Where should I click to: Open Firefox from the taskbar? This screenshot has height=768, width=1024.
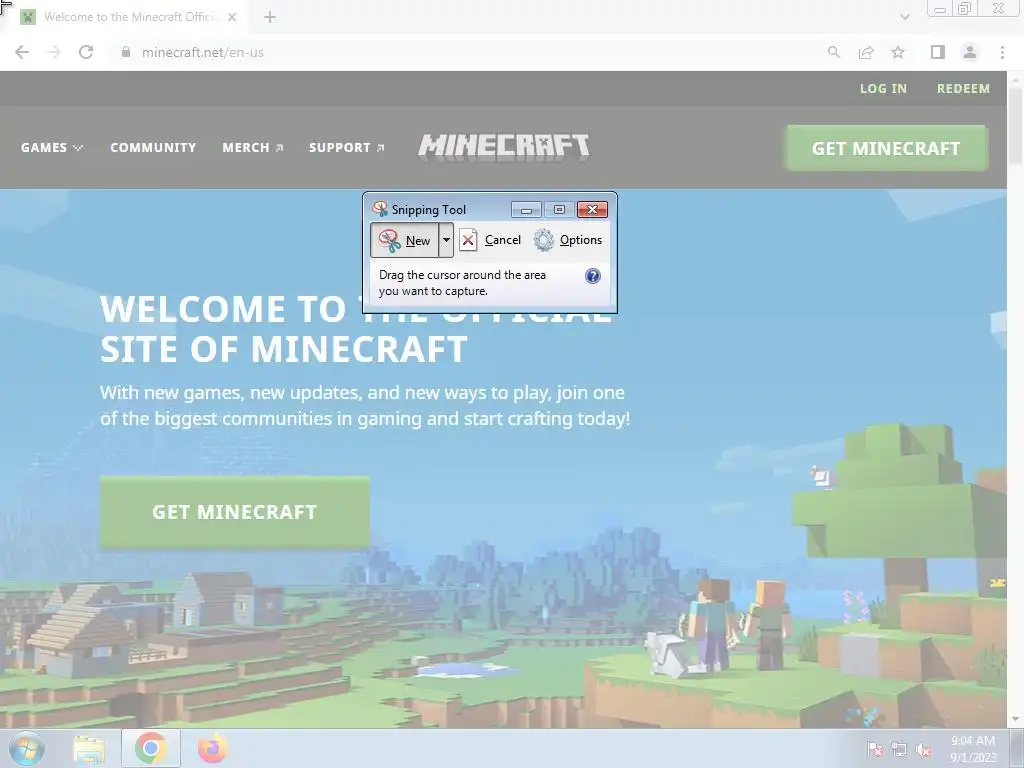click(212, 748)
